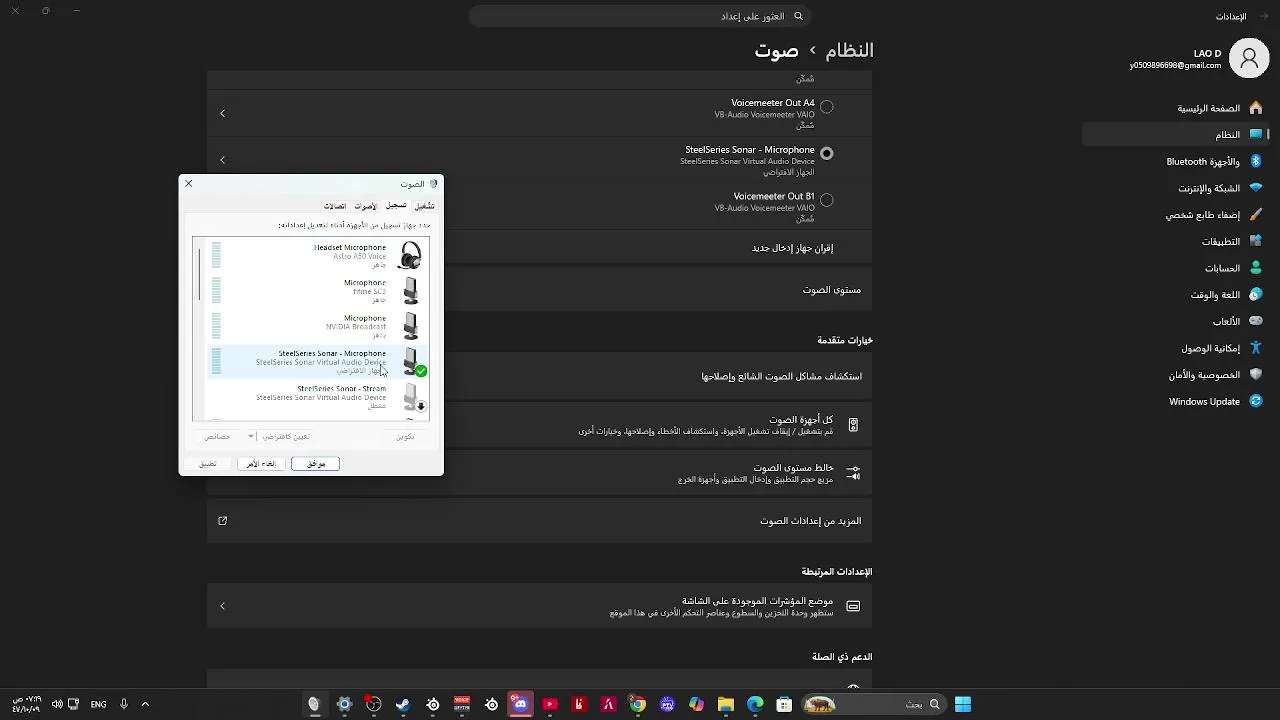Select the fifine SC3 microphone icon in Sound dialog
The image size is (1280, 720).
tap(410, 291)
